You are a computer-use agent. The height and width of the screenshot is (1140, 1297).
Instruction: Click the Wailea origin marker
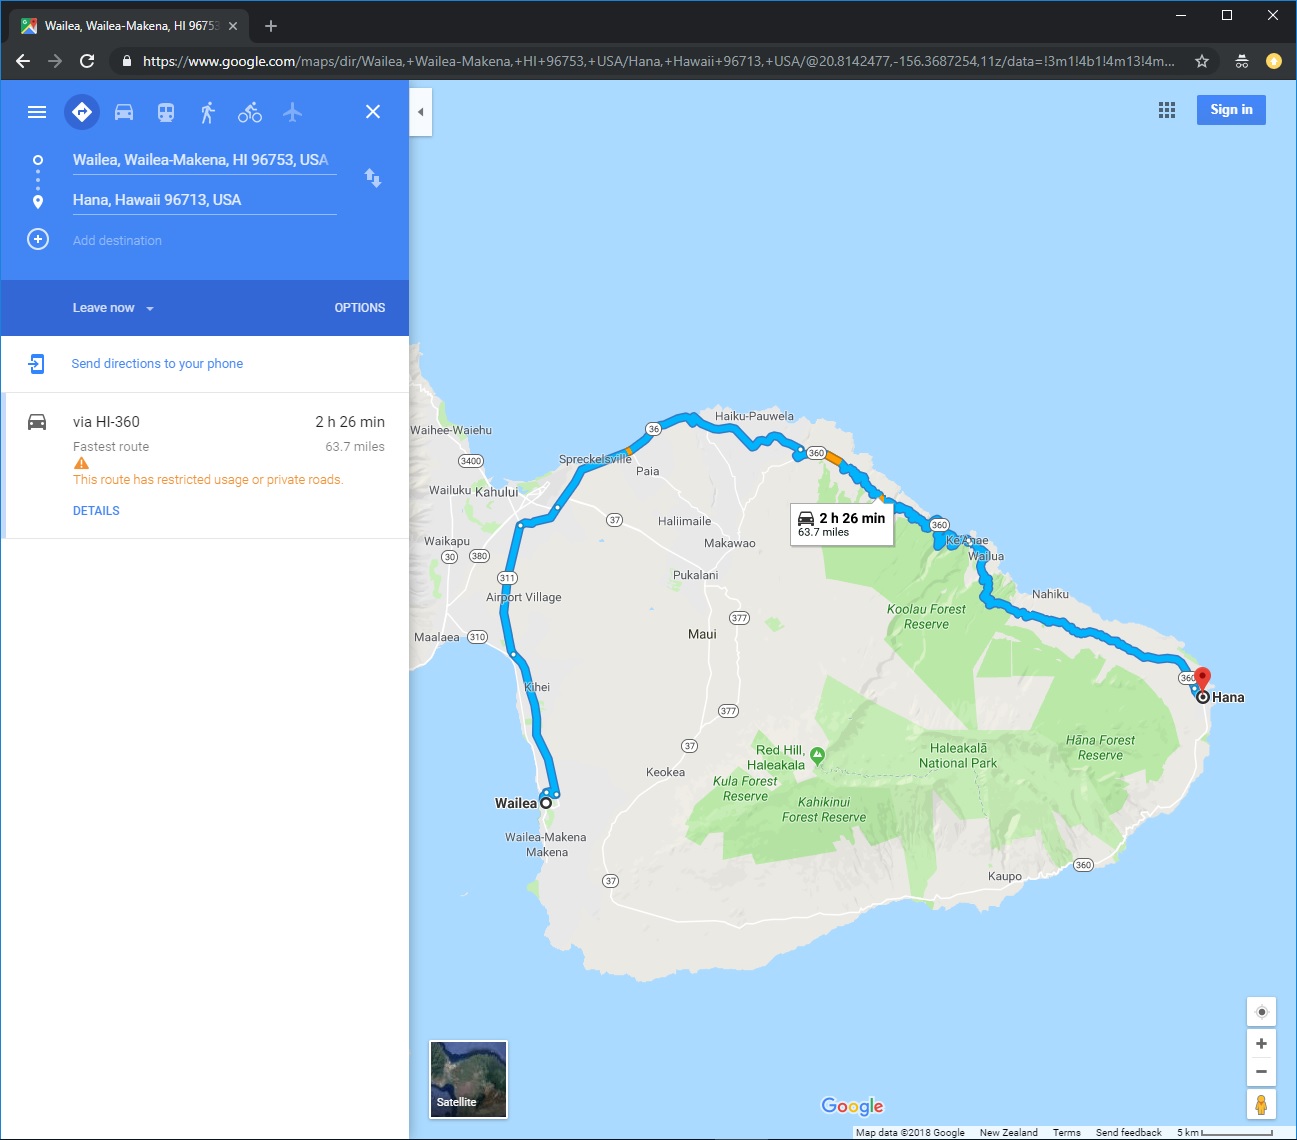(546, 803)
